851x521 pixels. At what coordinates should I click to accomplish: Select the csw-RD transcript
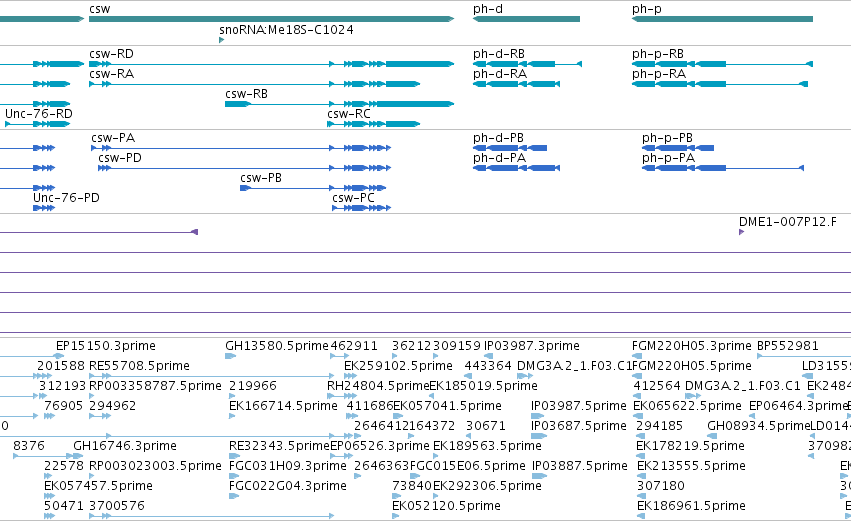pyautogui.click(x=271, y=64)
